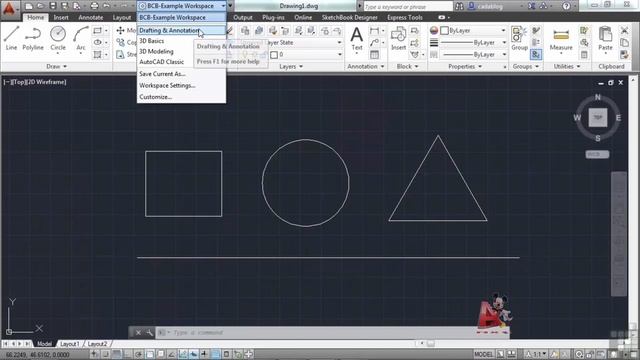
Task: Toggle Object Snap in status bar
Action: 150,354
